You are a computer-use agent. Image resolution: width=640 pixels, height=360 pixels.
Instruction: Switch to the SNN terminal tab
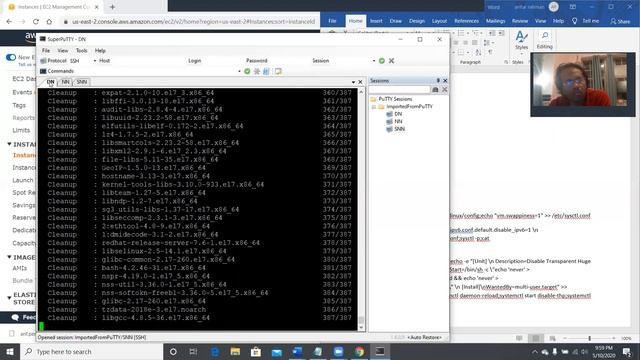click(82, 82)
